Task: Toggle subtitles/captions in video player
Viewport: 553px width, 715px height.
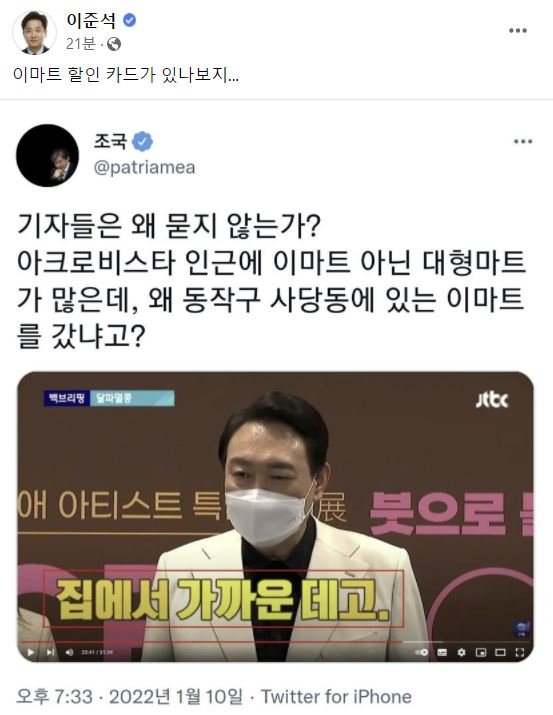Action: 442,652
